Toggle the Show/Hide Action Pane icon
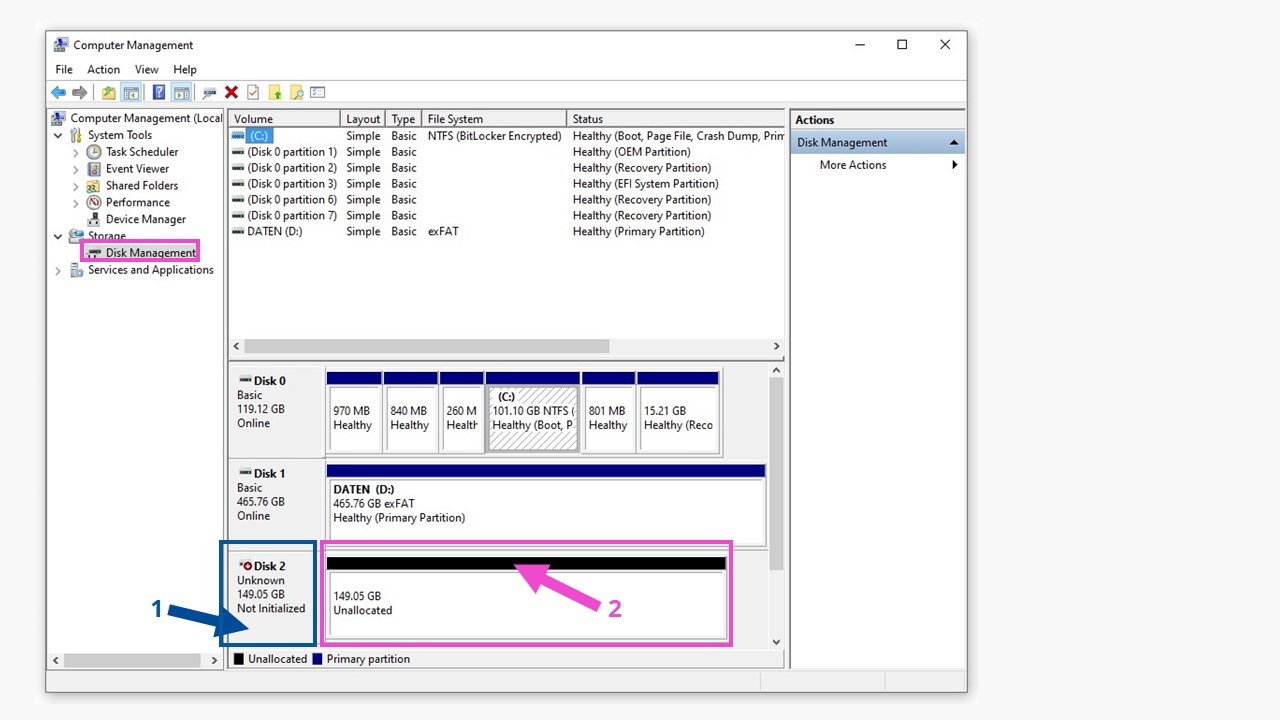The height and width of the screenshot is (720, 1280). coord(181,92)
